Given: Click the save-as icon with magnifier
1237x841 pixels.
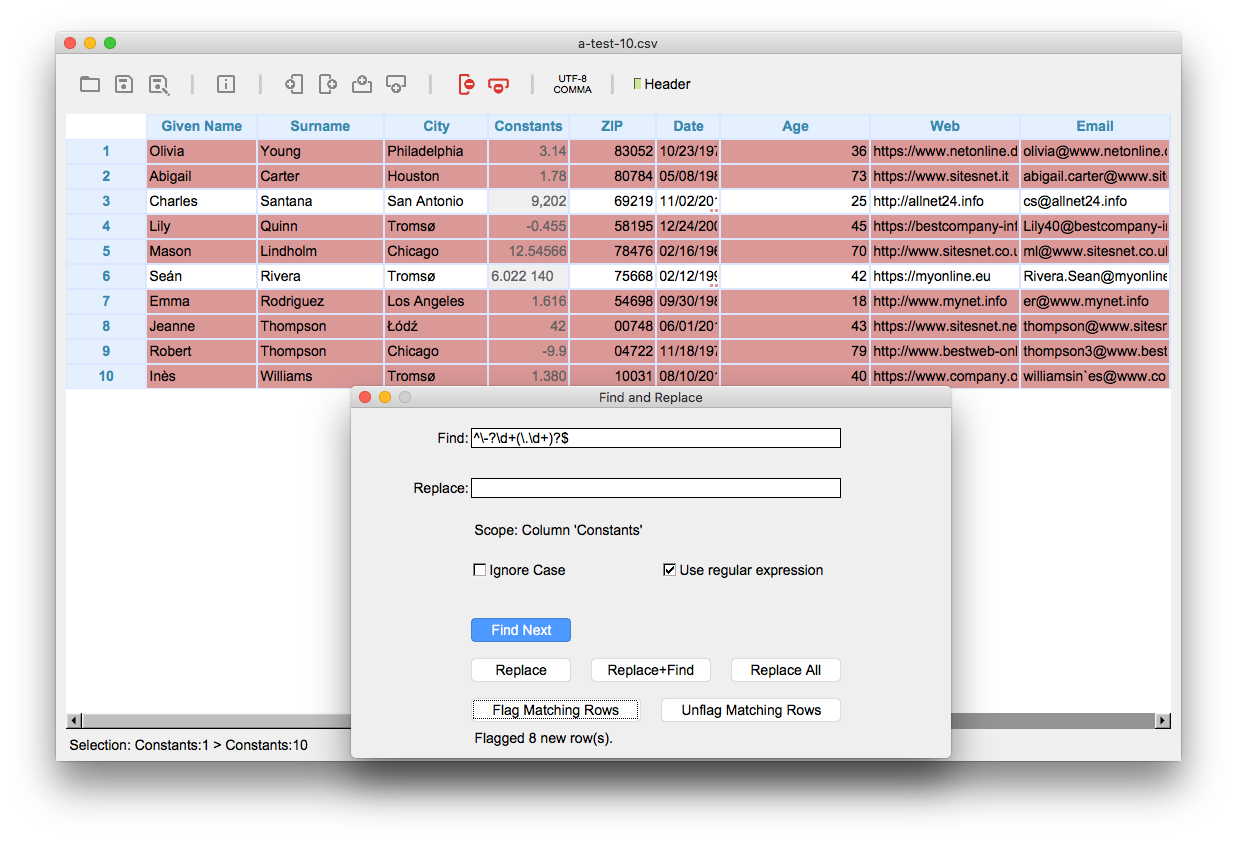Looking at the screenshot, I should point(159,85).
